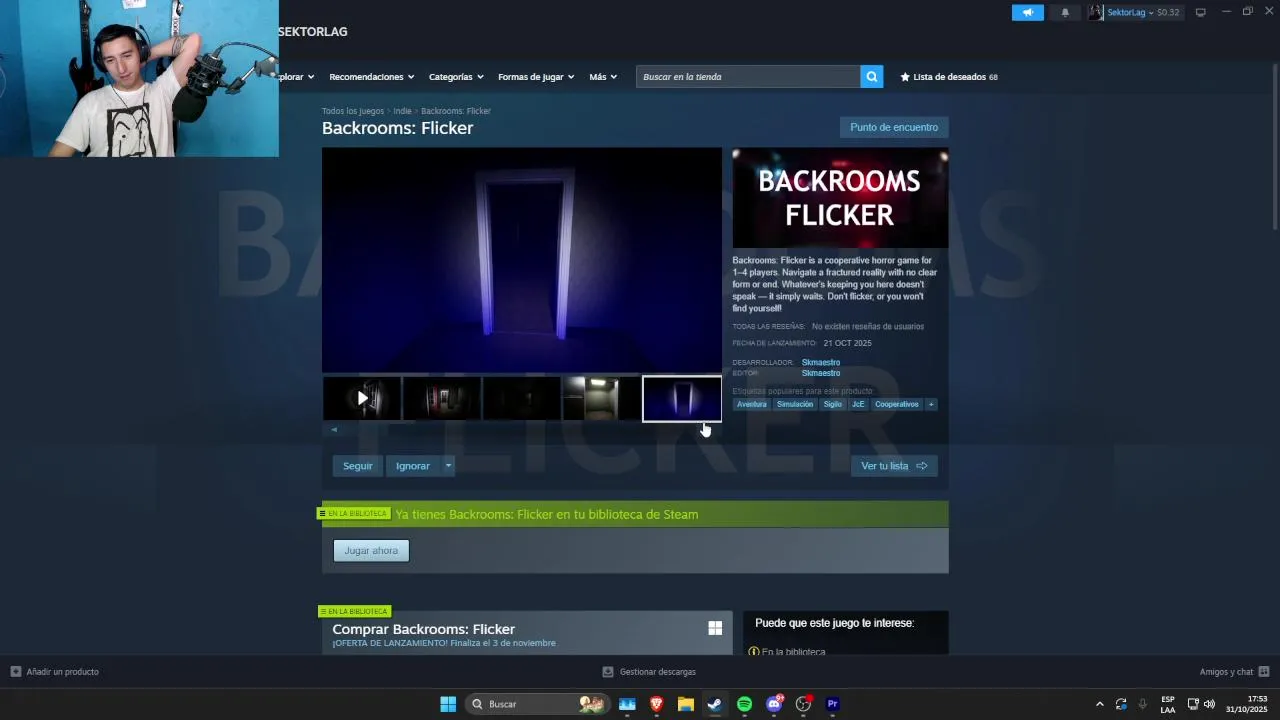Click the screenshot strip left scroll arrow

coord(334,430)
